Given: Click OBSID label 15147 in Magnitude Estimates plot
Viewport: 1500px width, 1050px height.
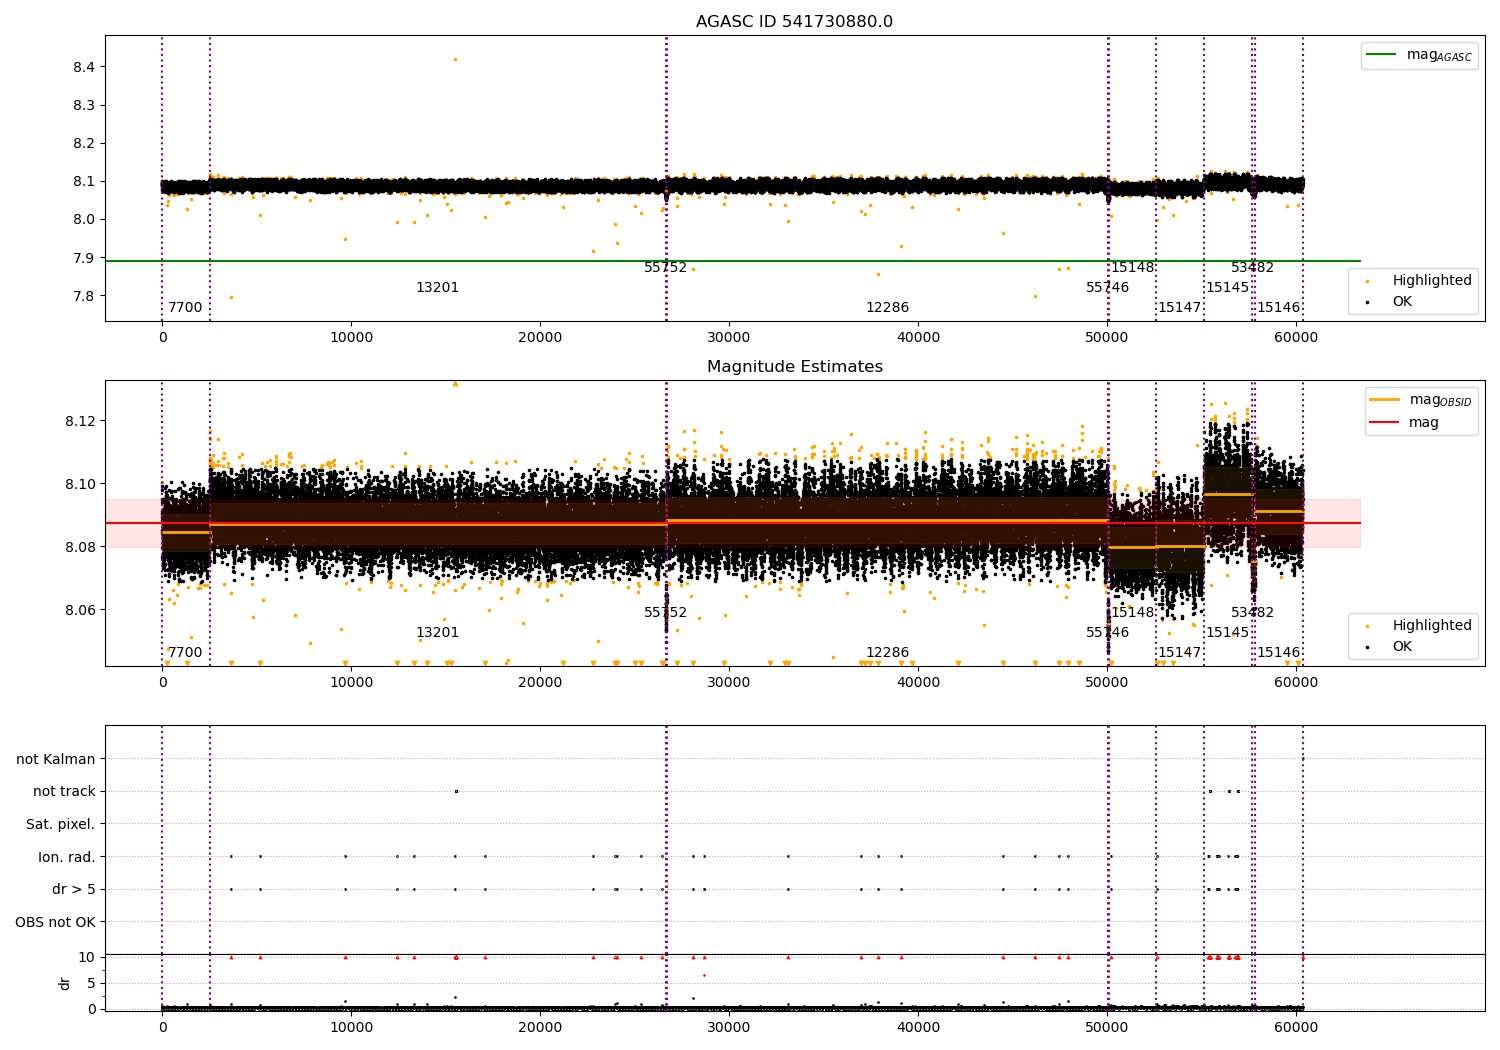Looking at the screenshot, I should (x=1180, y=653).
